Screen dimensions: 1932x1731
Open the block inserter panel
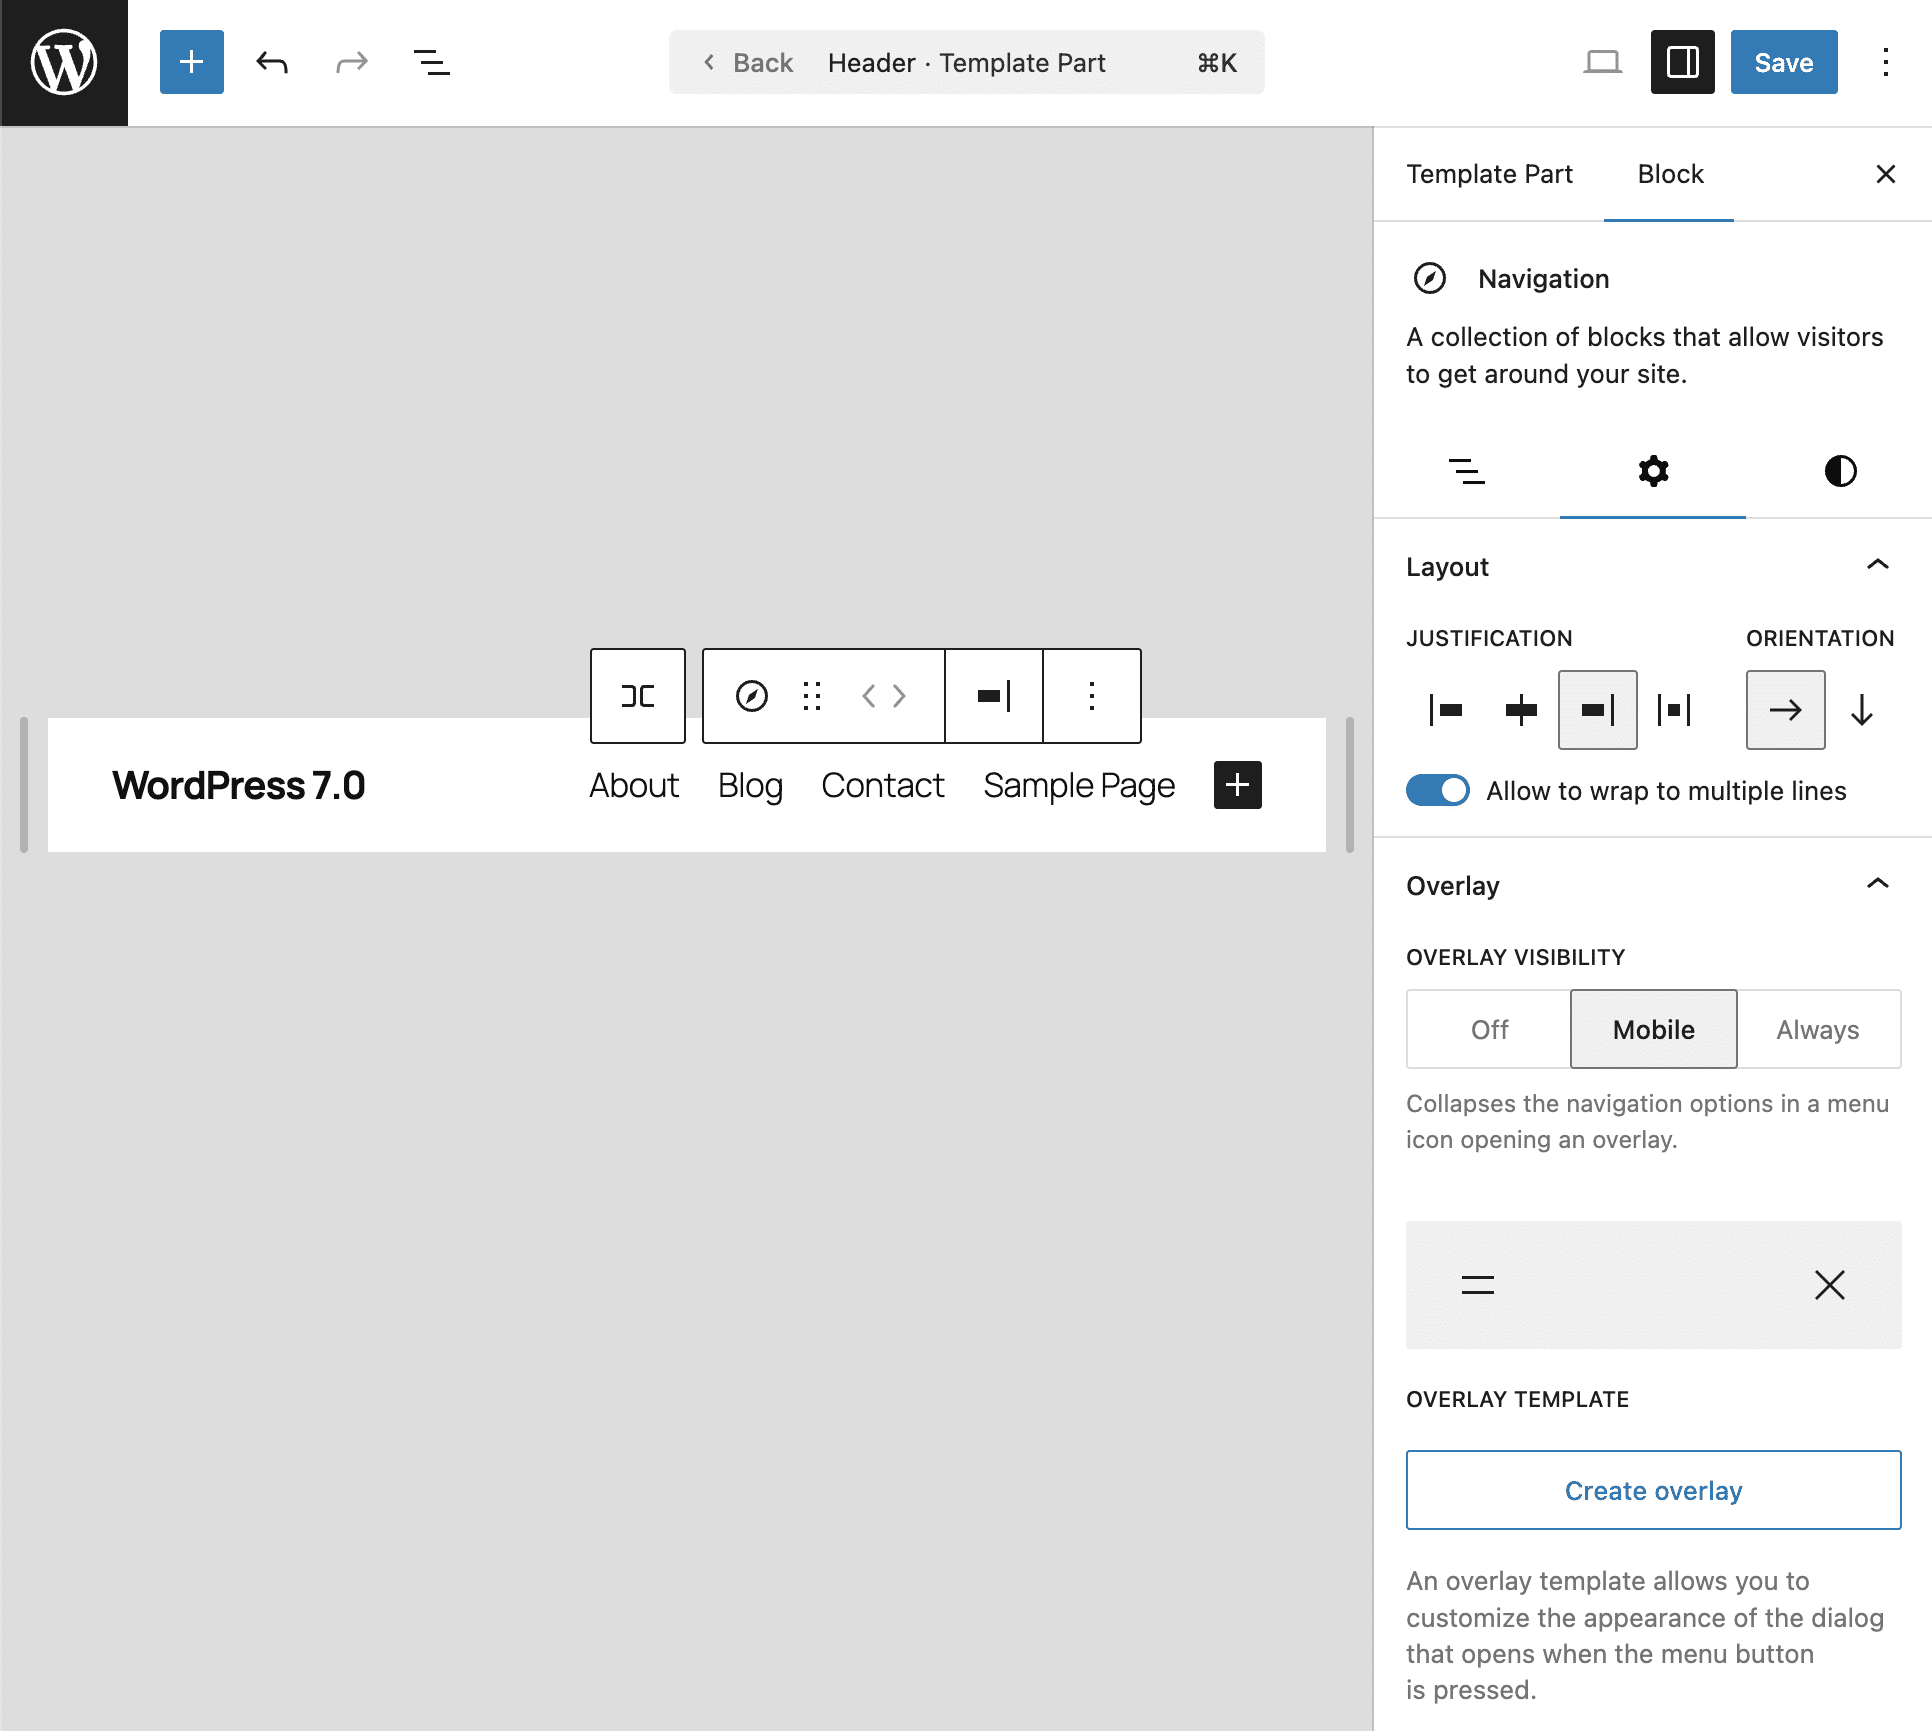[x=191, y=62]
